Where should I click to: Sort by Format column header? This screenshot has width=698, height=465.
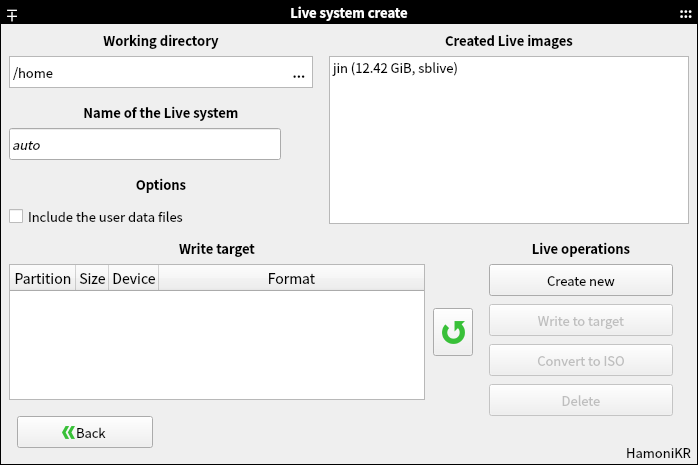291,279
